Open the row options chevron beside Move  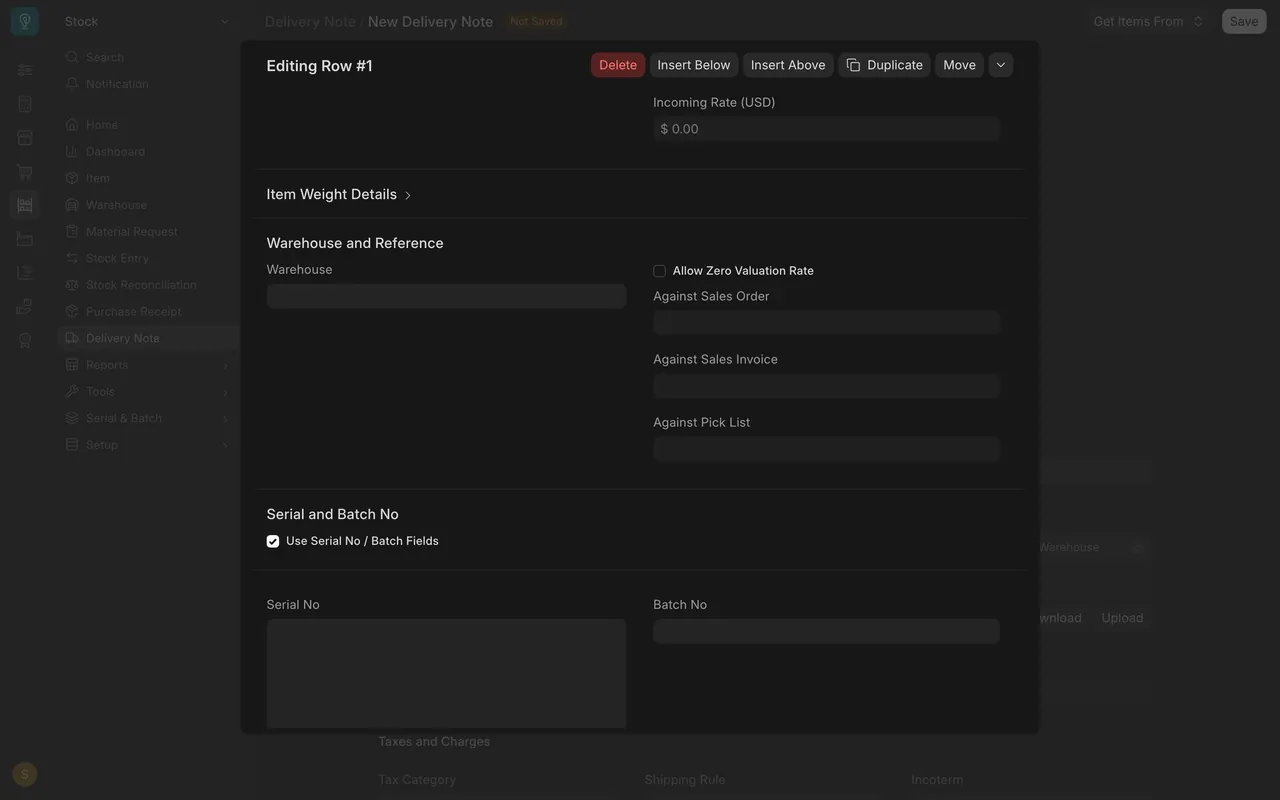[x=1001, y=65]
